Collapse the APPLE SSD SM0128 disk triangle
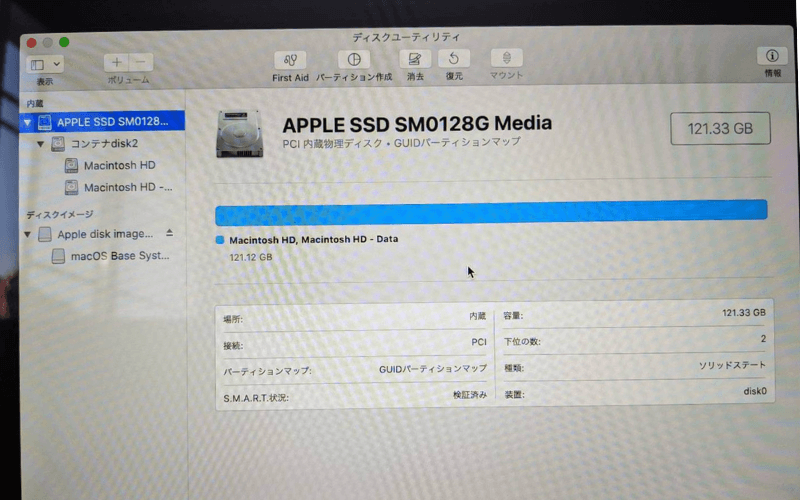The width and height of the screenshot is (800, 500). tap(28, 122)
